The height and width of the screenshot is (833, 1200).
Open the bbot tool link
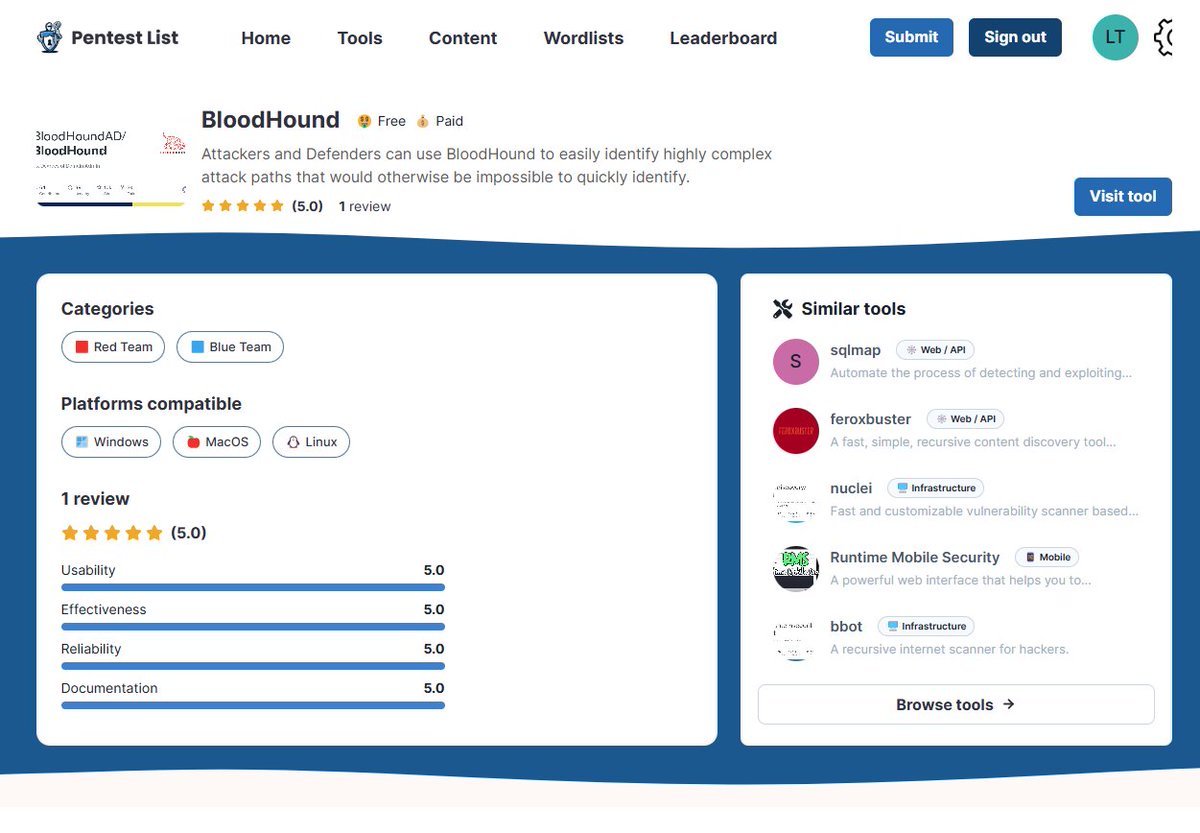pos(846,626)
